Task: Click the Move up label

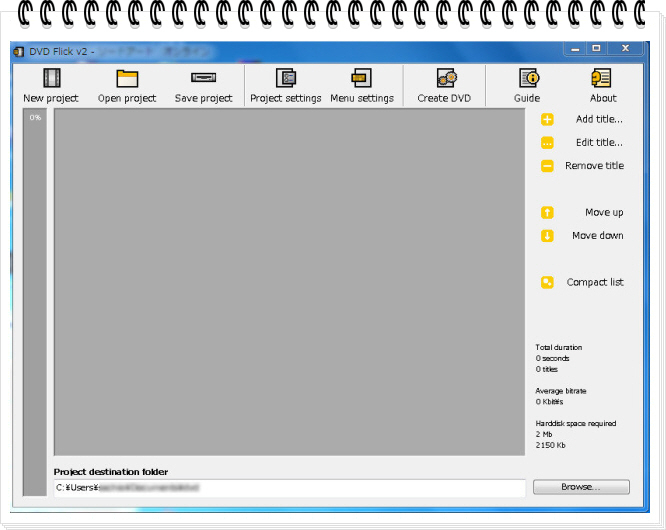Action: (604, 212)
